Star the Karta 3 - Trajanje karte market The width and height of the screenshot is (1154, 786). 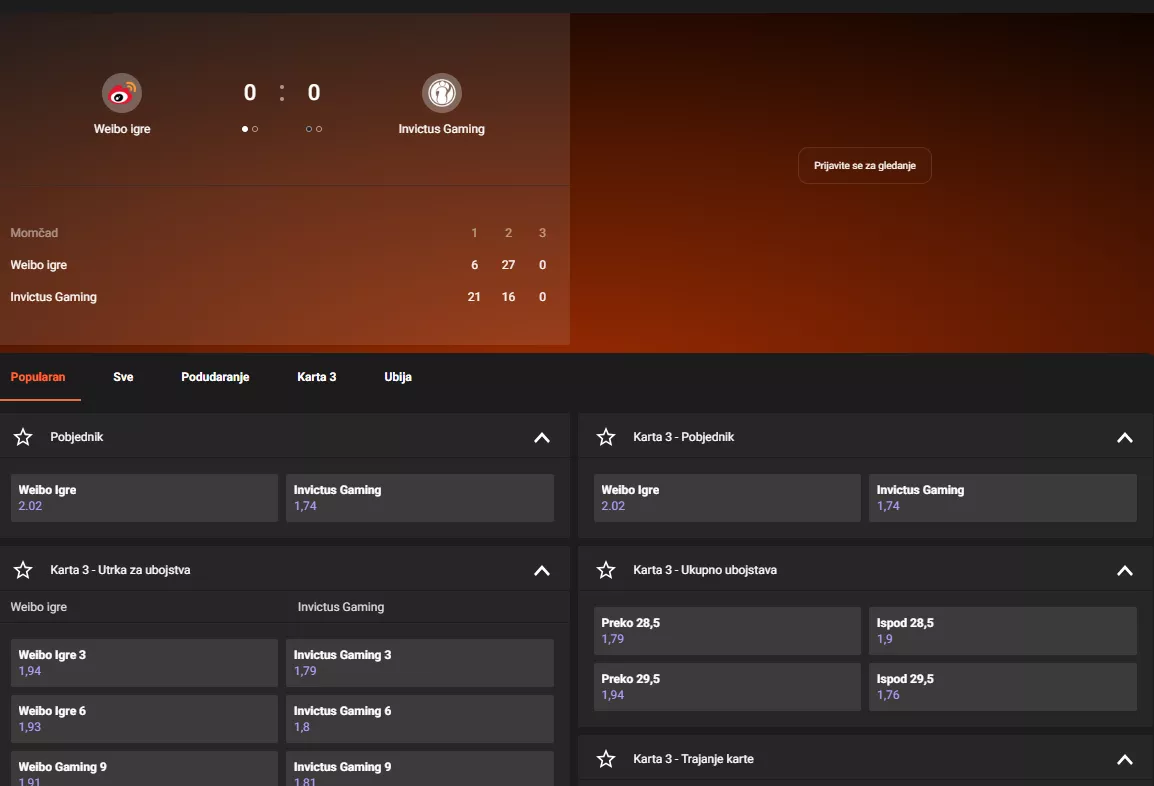[606, 759]
